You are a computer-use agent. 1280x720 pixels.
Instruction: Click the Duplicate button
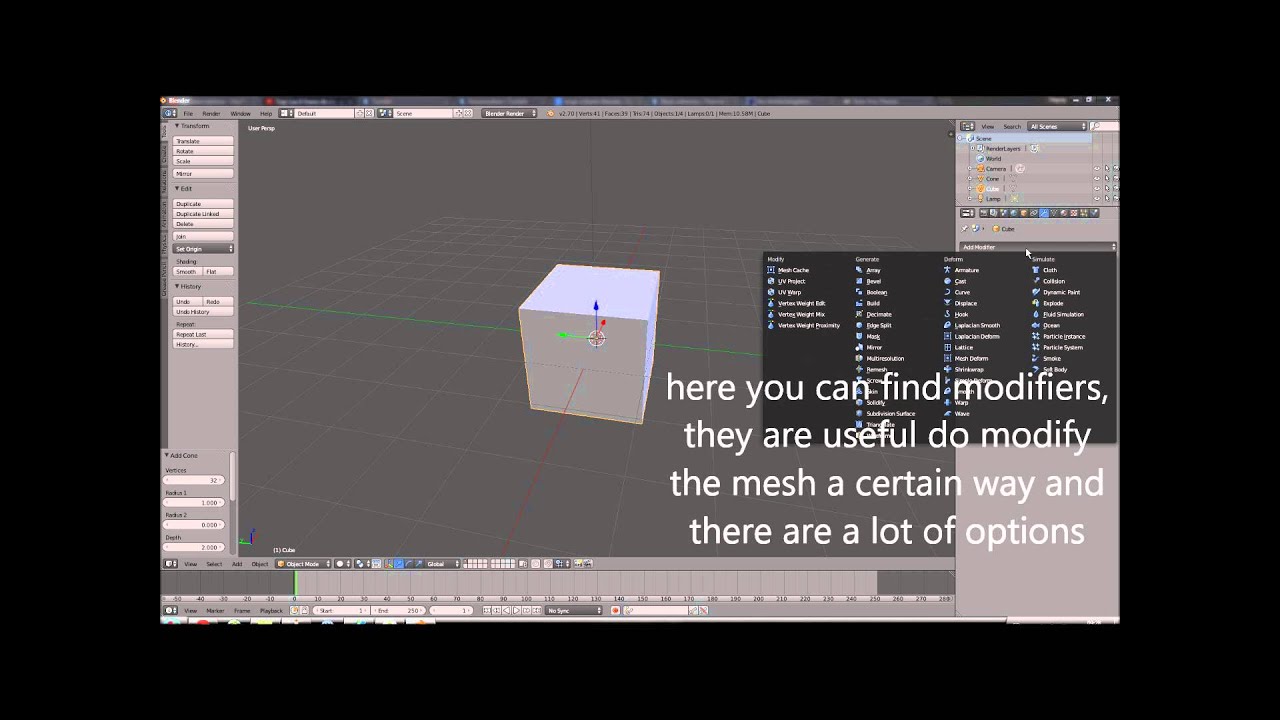pos(203,204)
